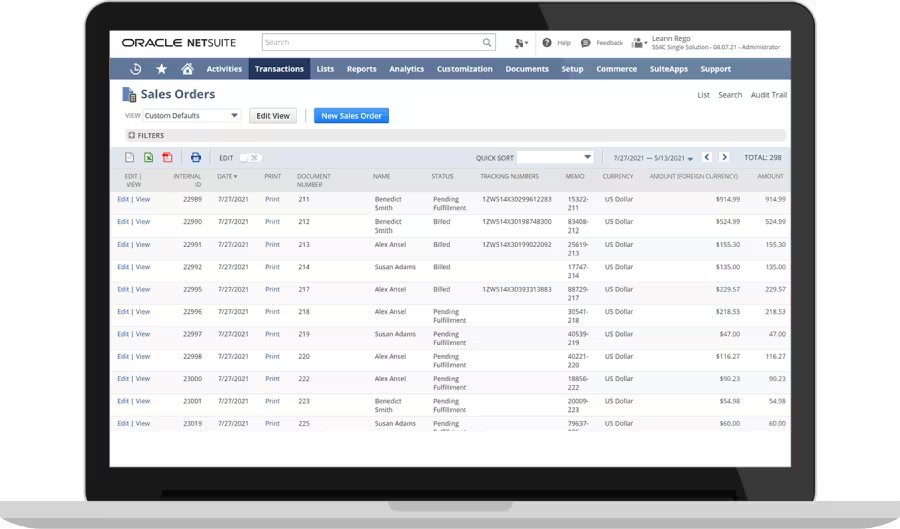Open the Support menu
The height and width of the screenshot is (529, 900).
tap(715, 69)
